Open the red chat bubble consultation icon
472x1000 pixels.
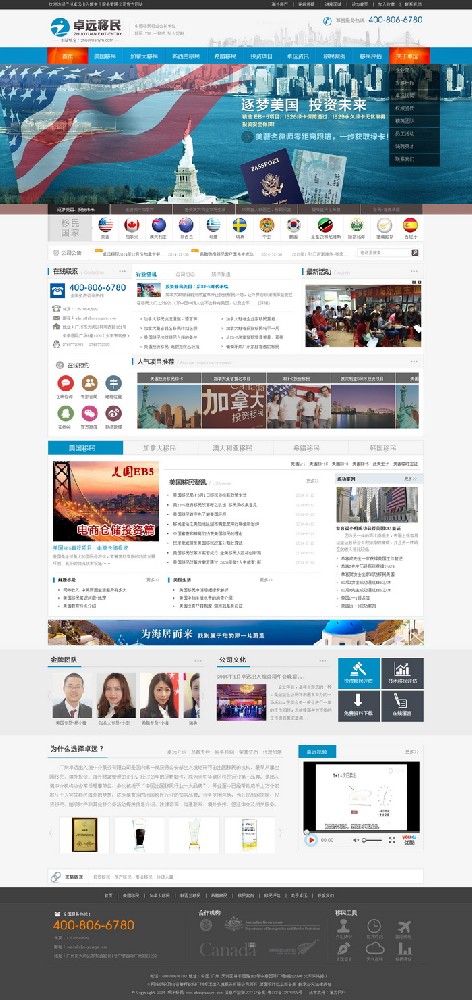click(x=65, y=383)
